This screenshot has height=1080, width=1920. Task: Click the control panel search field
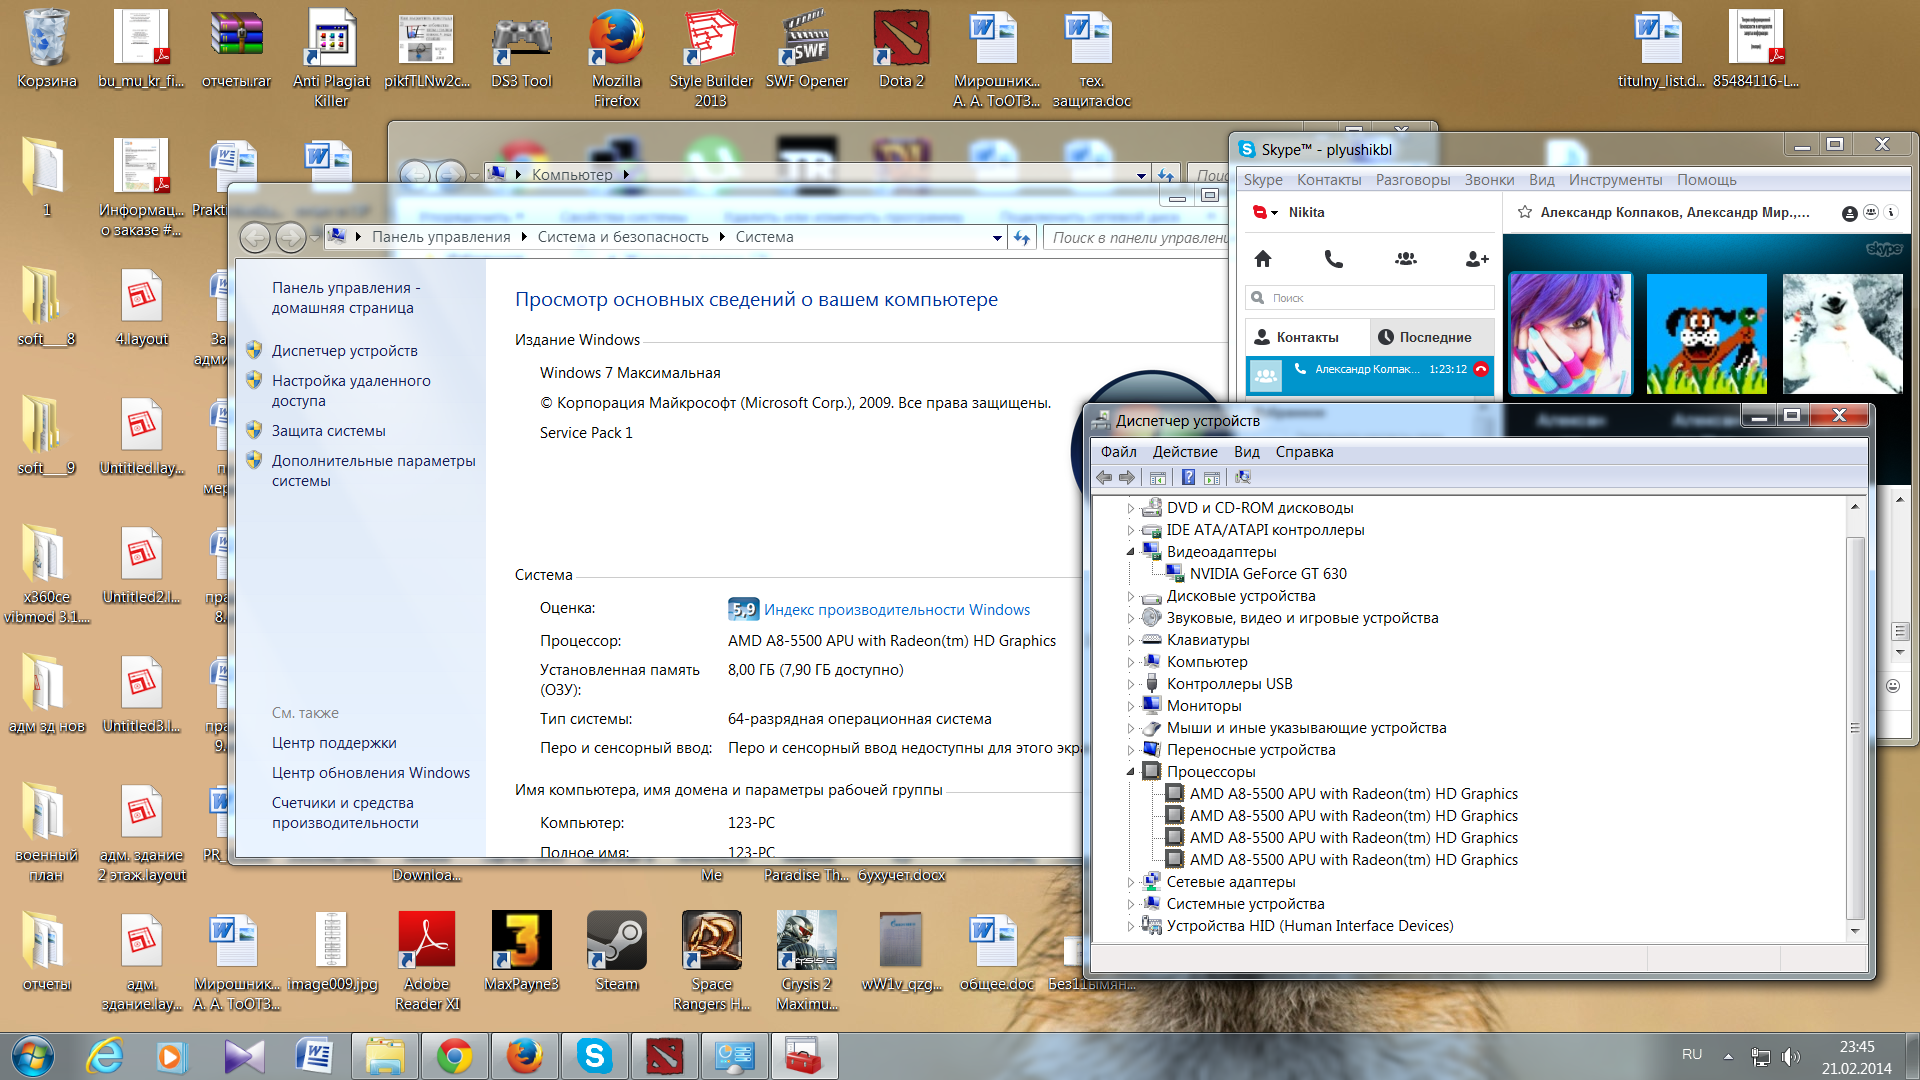click(x=1138, y=238)
